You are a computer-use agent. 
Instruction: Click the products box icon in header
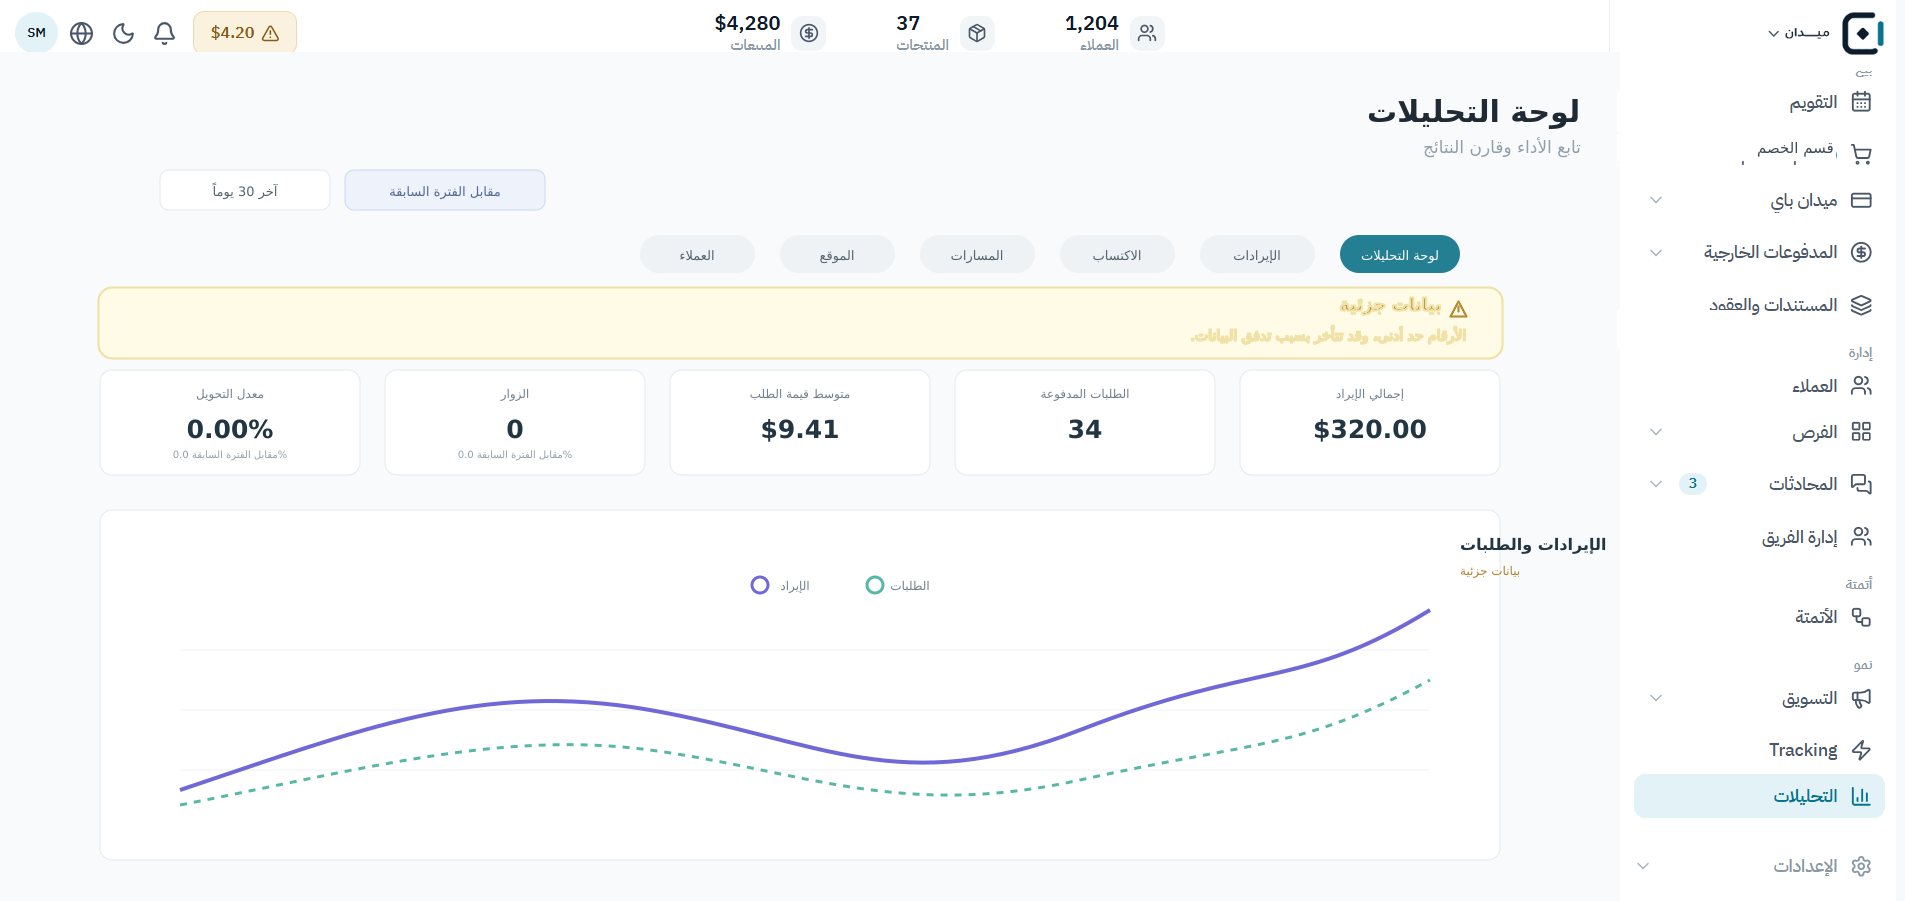(x=977, y=33)
